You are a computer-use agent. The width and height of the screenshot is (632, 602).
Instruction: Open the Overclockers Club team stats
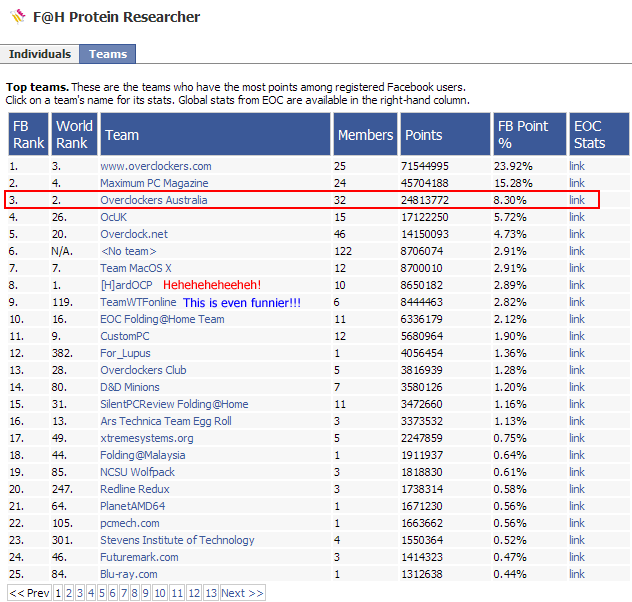(143, 370)
